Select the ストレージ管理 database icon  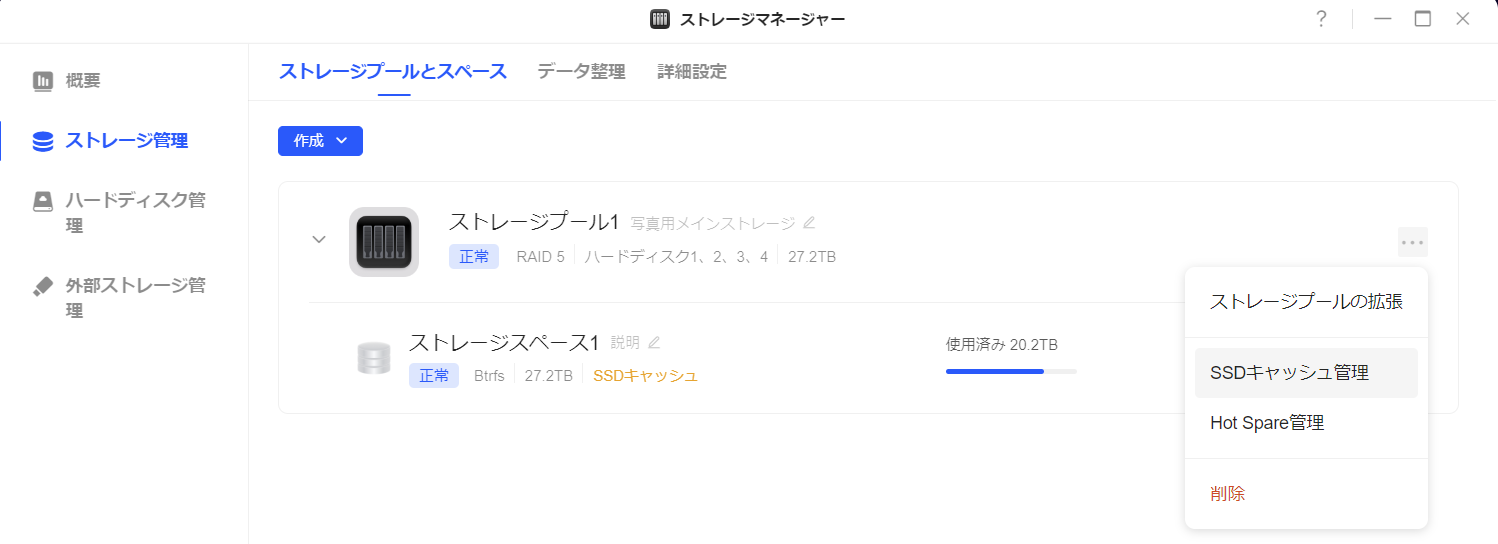tap(42, 141)
